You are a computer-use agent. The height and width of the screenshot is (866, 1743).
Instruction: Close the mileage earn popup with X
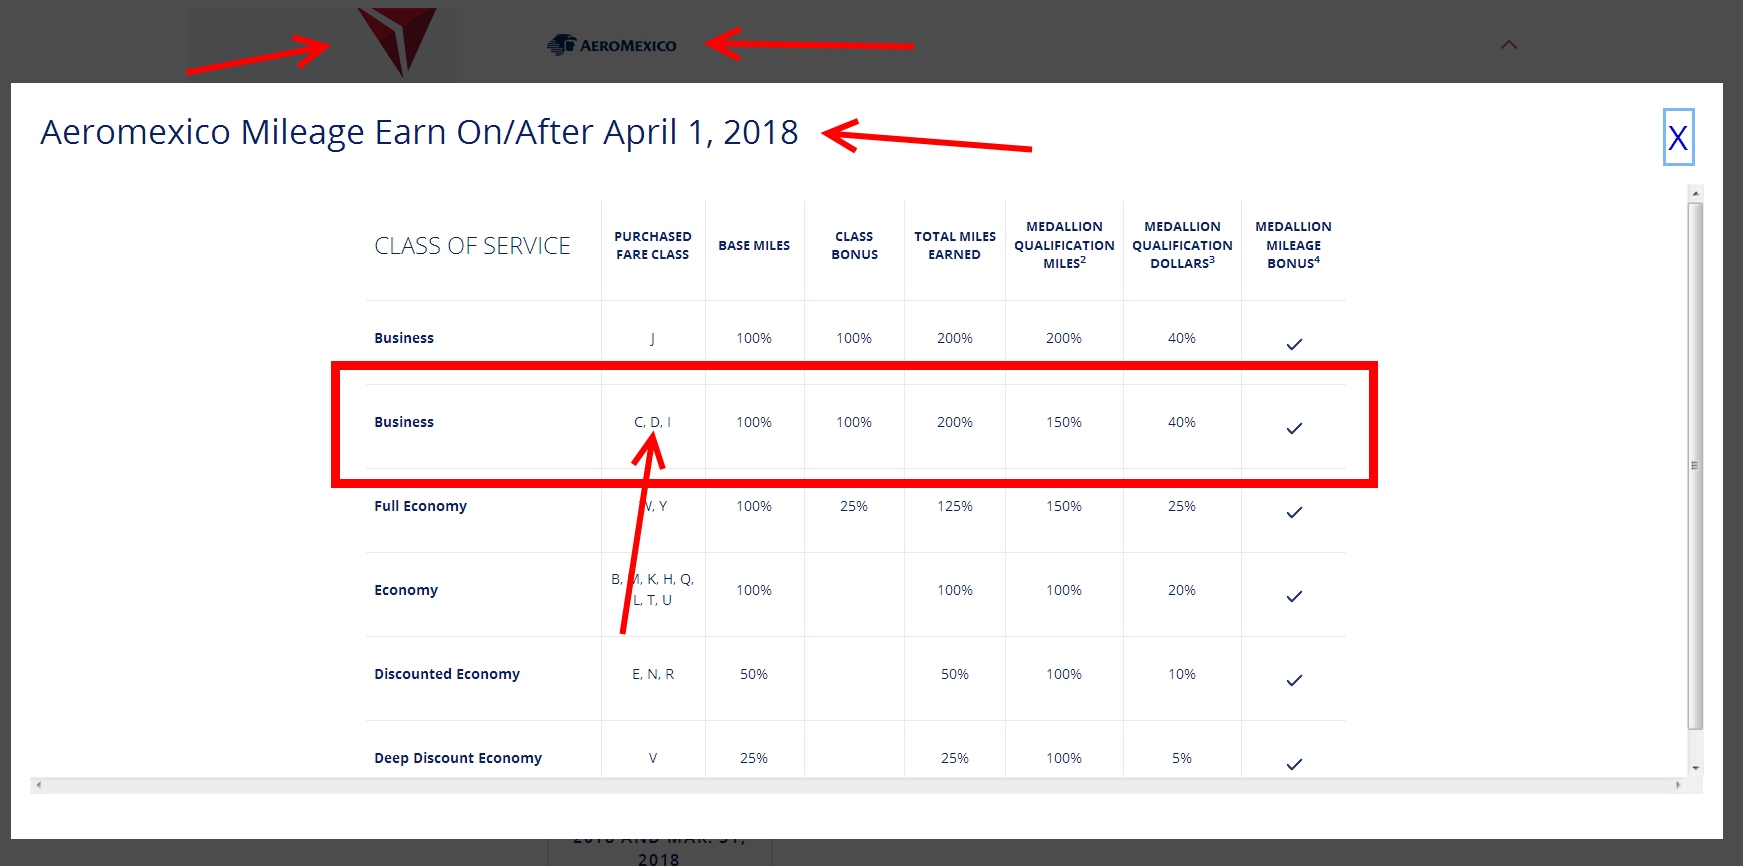(1677, 138)
